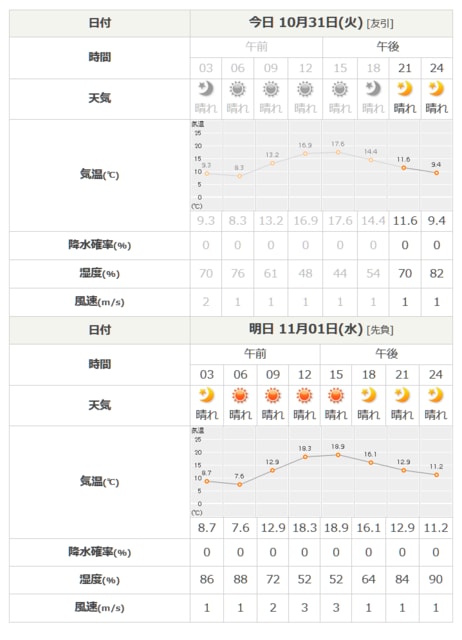Click tomorrow's 18:00 moon weather icon

[x=369, y=395]
